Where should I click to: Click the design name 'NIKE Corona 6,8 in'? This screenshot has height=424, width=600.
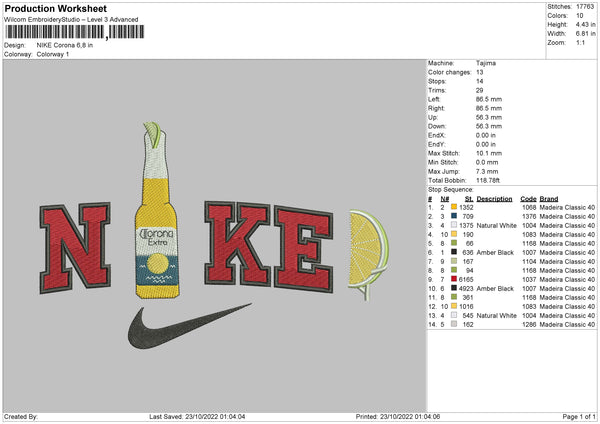coord(65,45)
